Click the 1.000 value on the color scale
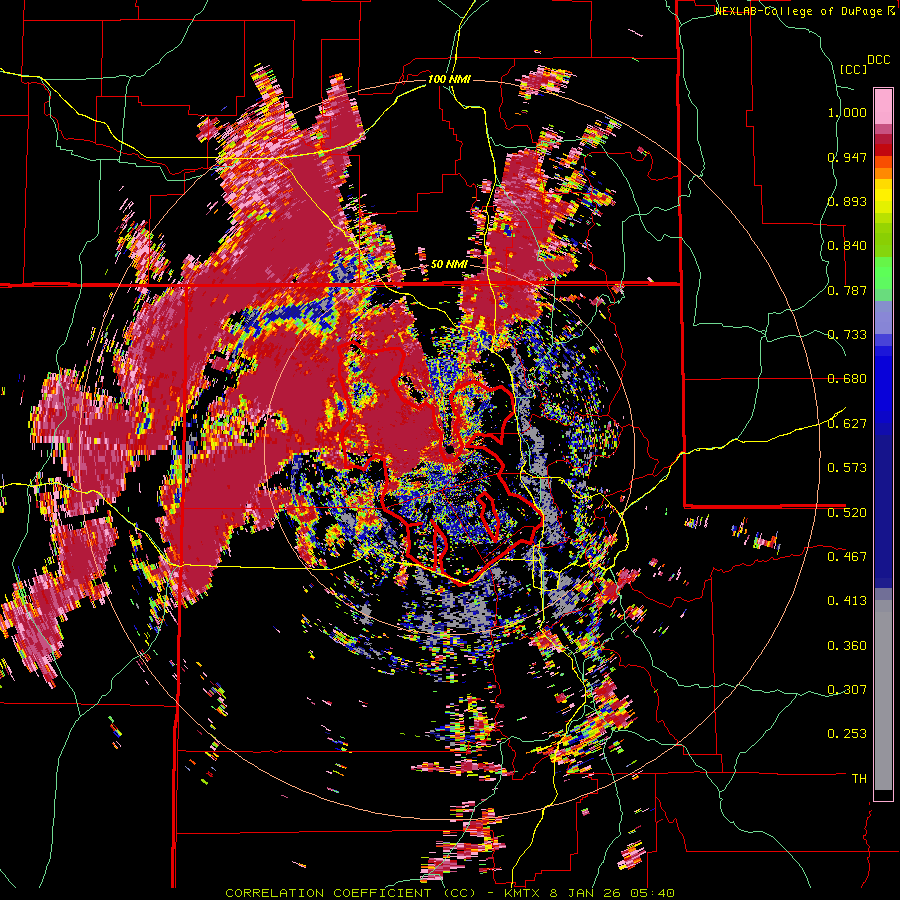The height and width of the screenshot is (900, 900). (x=847, y=112)
